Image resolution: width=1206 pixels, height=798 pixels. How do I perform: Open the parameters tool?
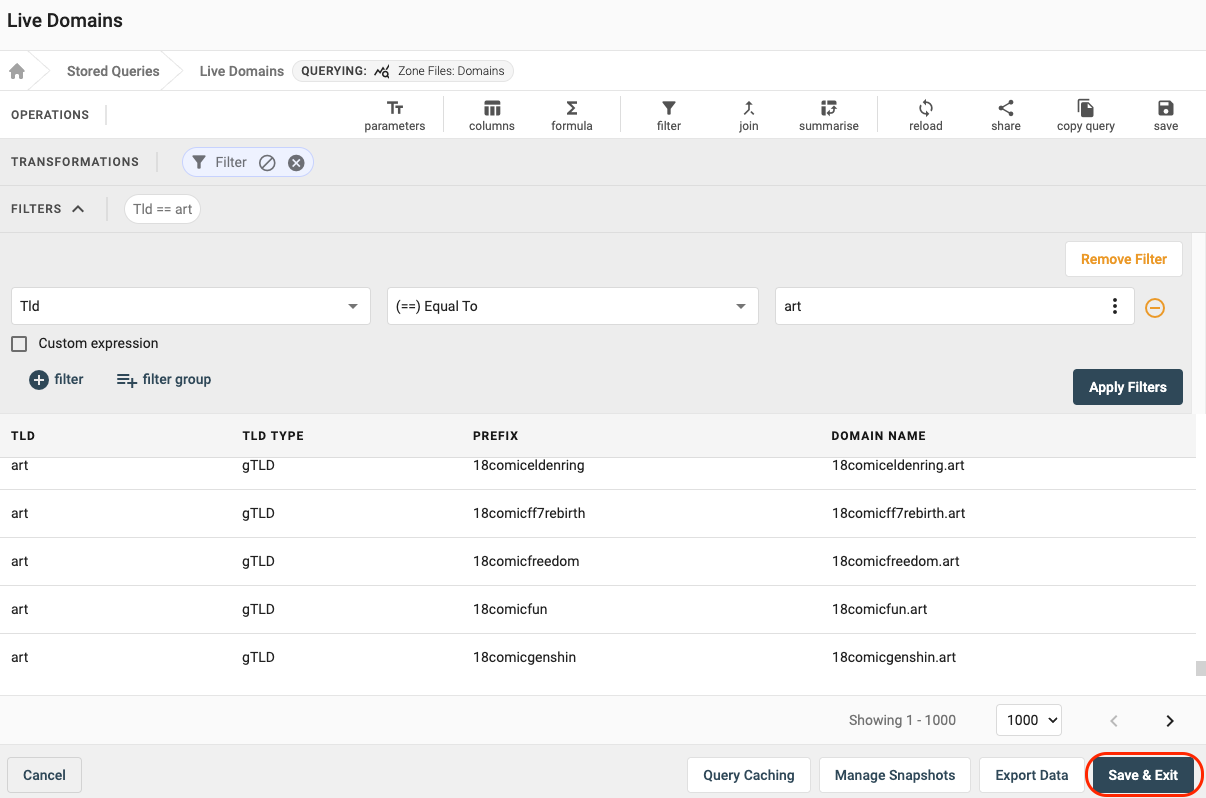394,115
